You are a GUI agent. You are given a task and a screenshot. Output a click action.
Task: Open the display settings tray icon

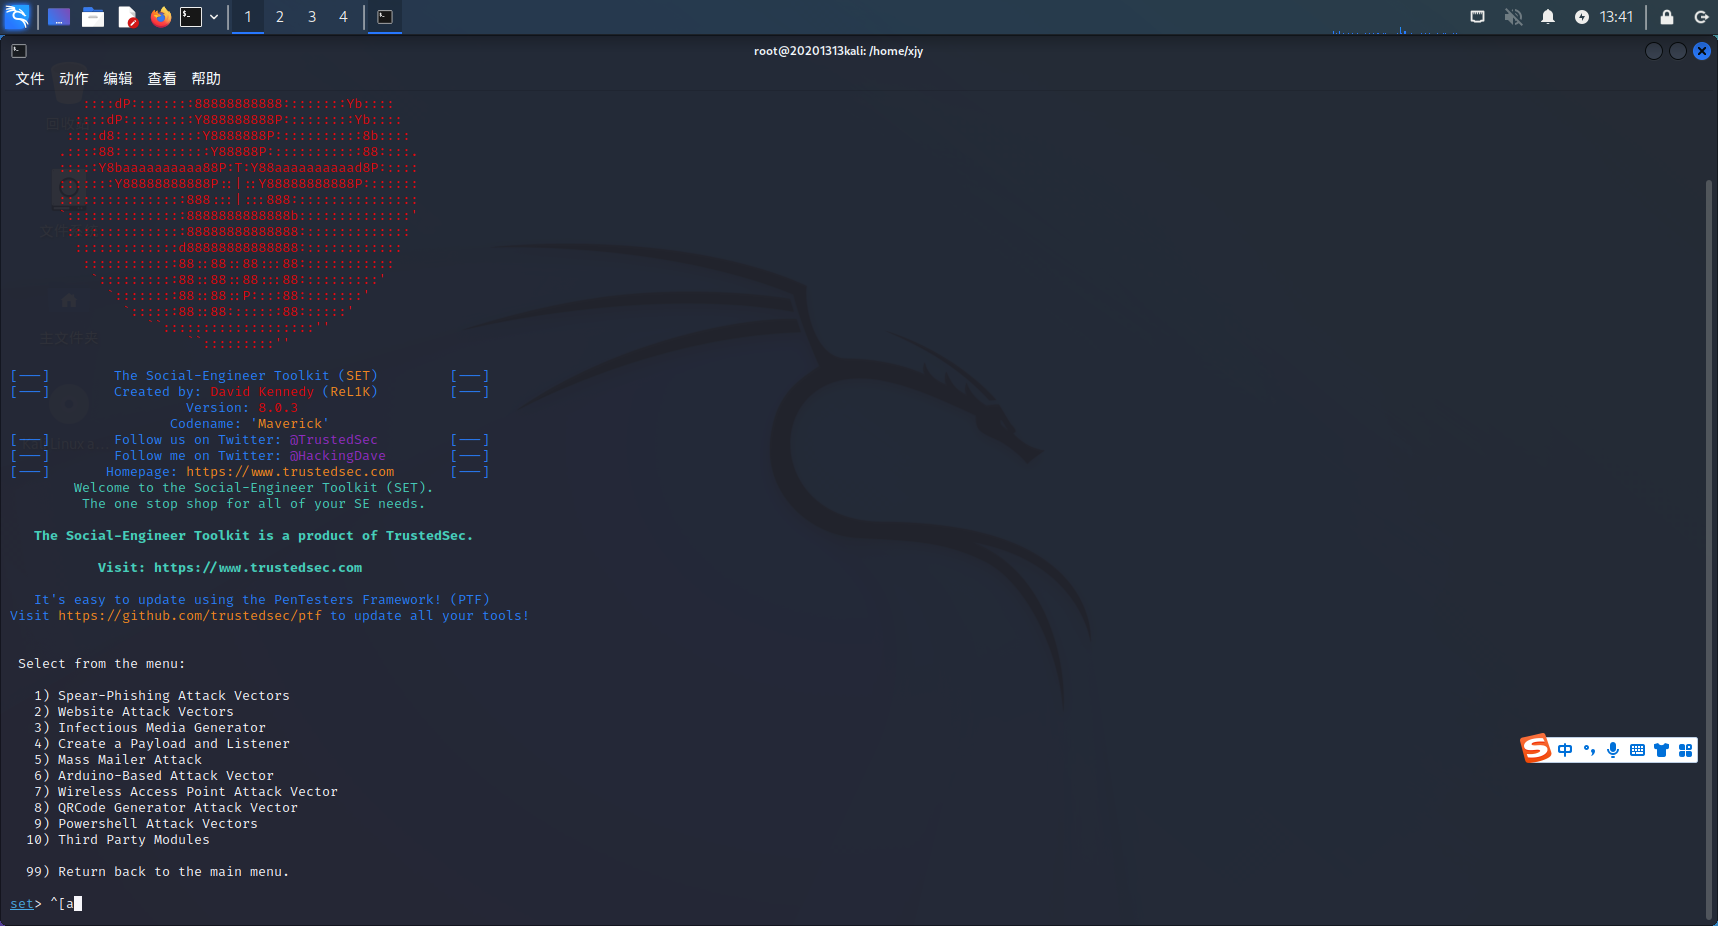1478,17
